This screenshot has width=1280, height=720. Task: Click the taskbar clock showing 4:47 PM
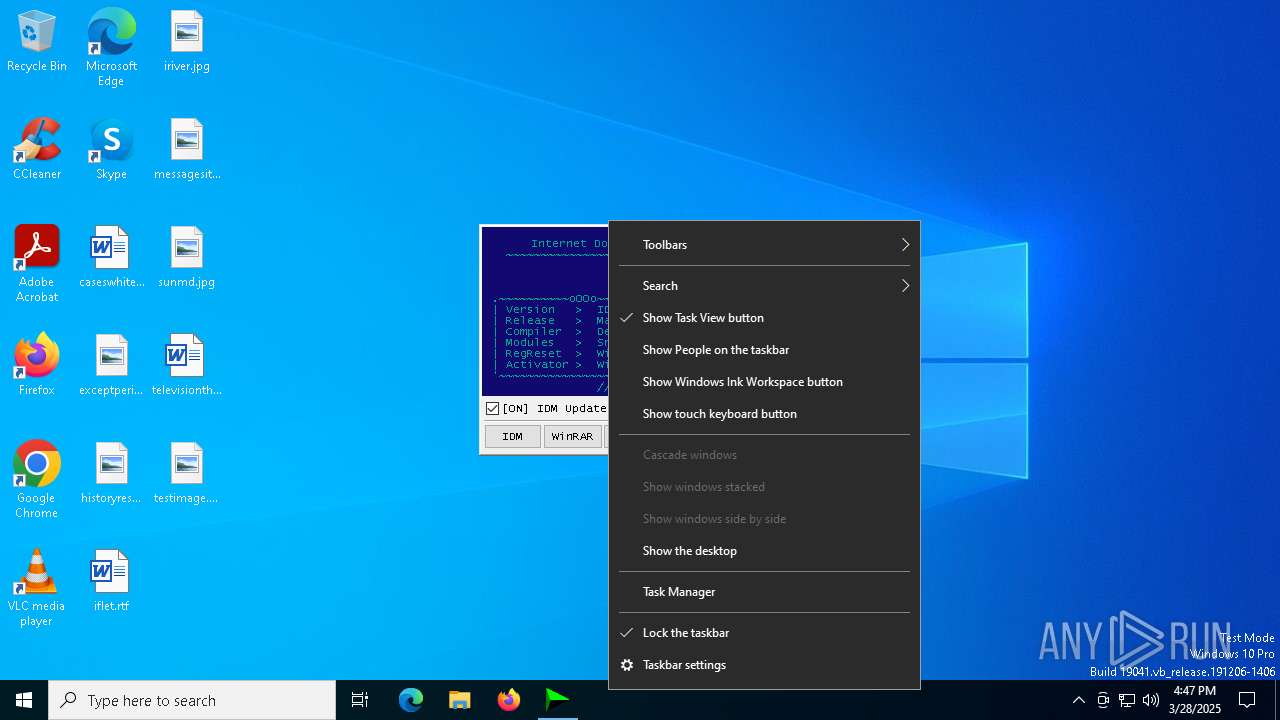[1195, 700]
